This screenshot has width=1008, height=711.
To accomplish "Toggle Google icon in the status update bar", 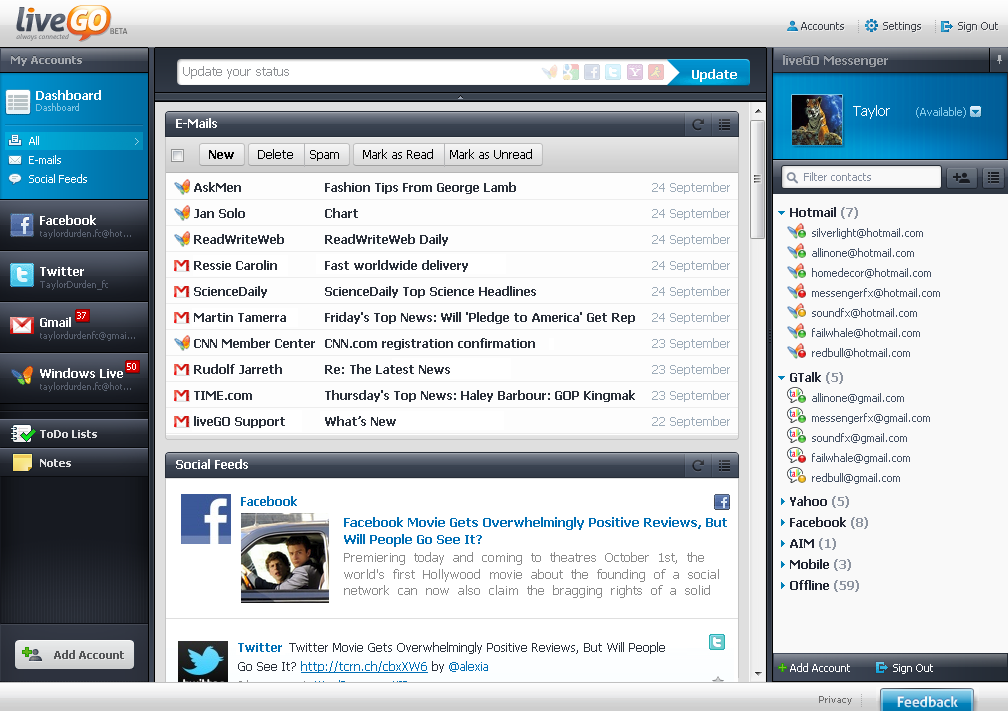I will 571,72.
